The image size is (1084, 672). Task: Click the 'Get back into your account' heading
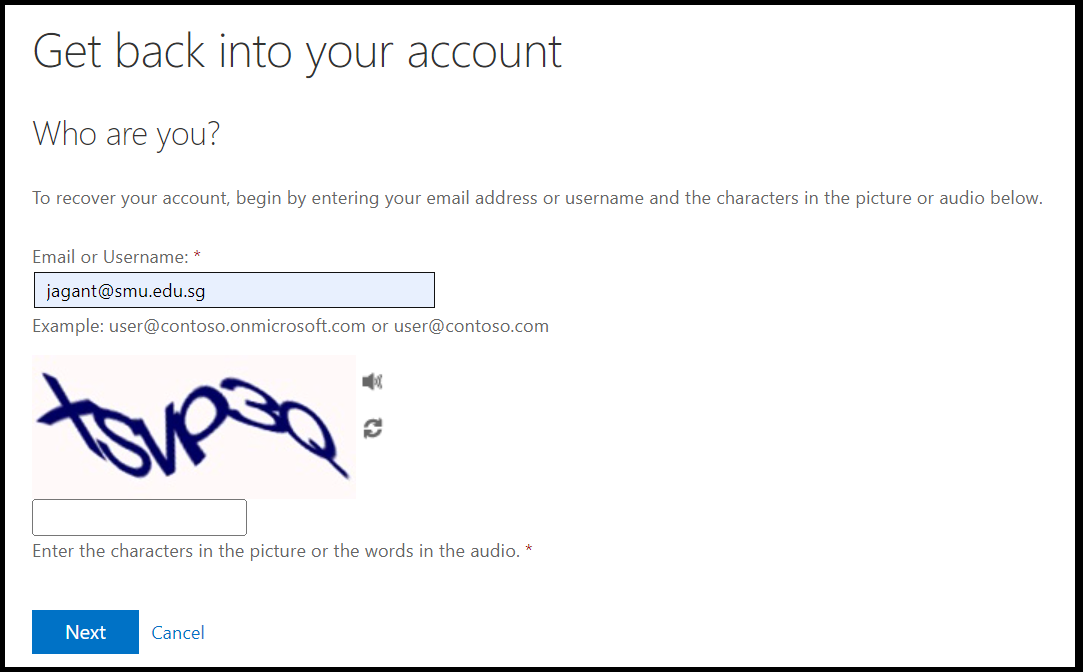298,51
